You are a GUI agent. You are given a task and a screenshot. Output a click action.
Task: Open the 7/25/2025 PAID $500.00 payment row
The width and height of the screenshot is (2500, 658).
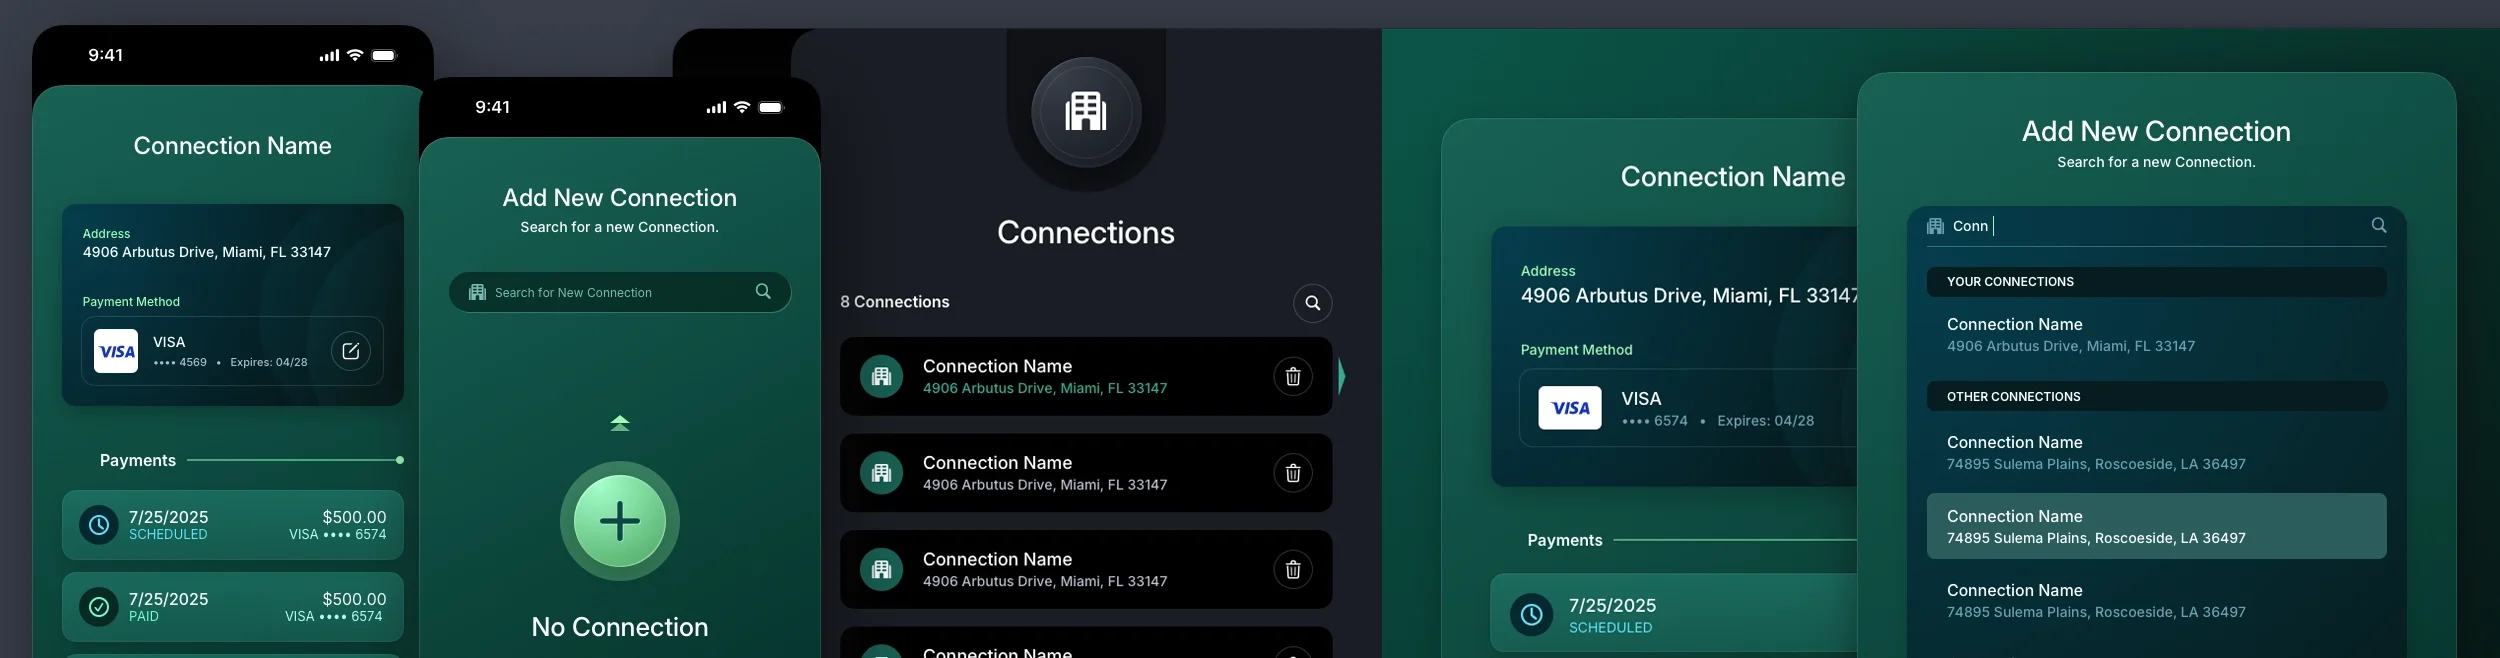pos(233,607)
